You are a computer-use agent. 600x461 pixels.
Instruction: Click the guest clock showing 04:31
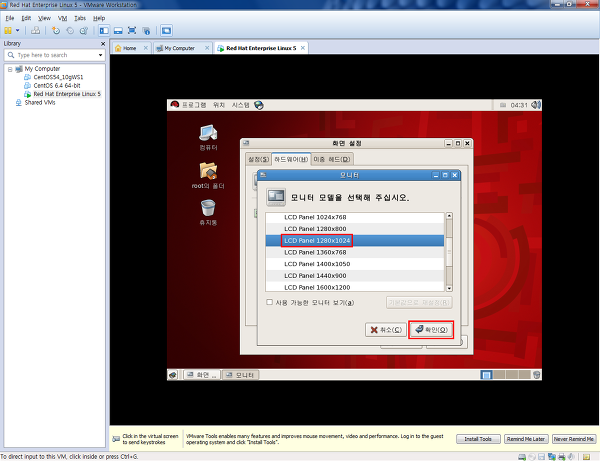point(519,105)
